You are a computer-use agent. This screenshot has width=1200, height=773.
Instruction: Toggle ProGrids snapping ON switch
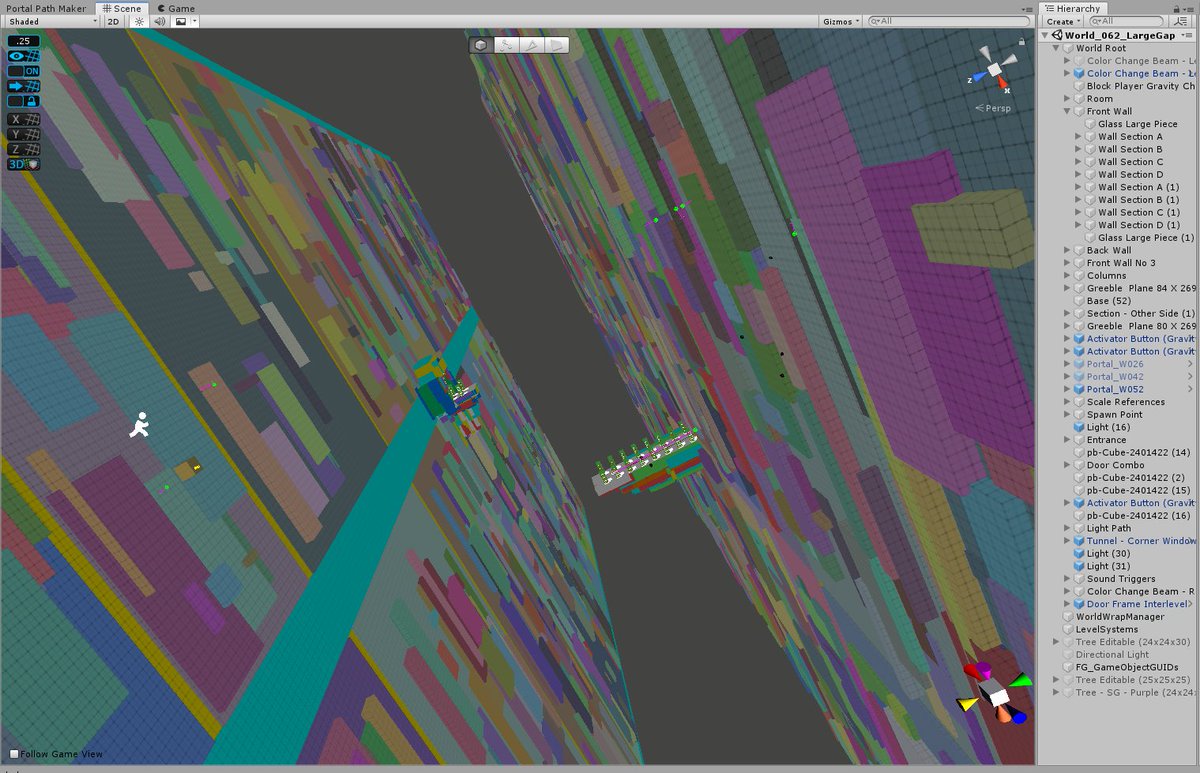pyautogui.click(x=24, y=71)
